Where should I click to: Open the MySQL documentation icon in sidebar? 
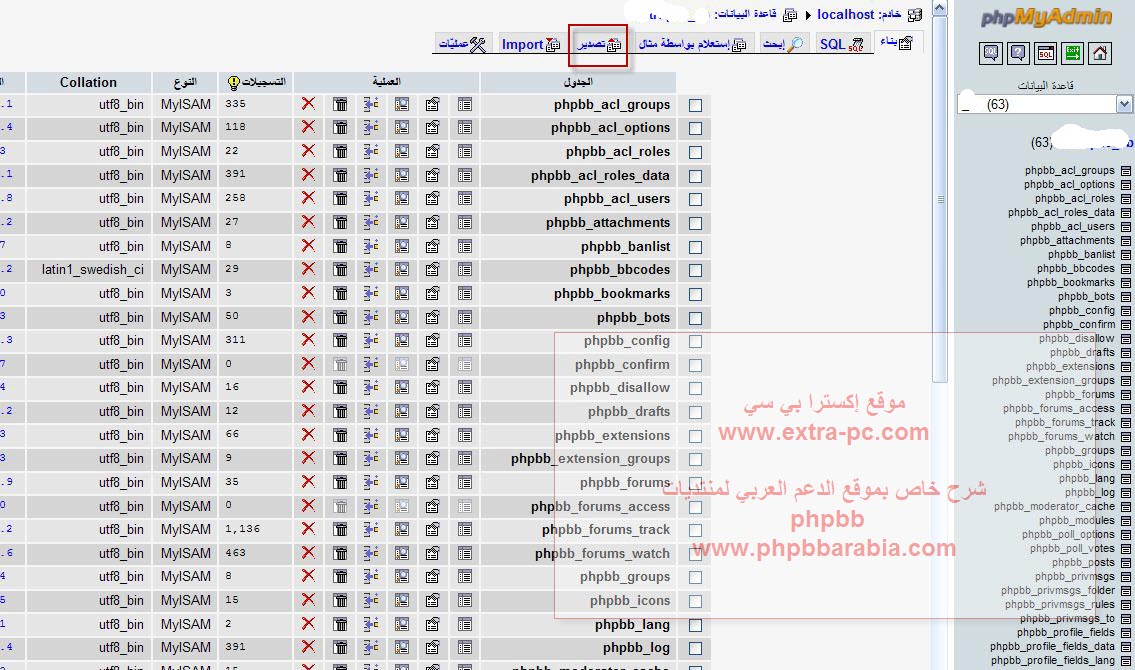[990, 53]
